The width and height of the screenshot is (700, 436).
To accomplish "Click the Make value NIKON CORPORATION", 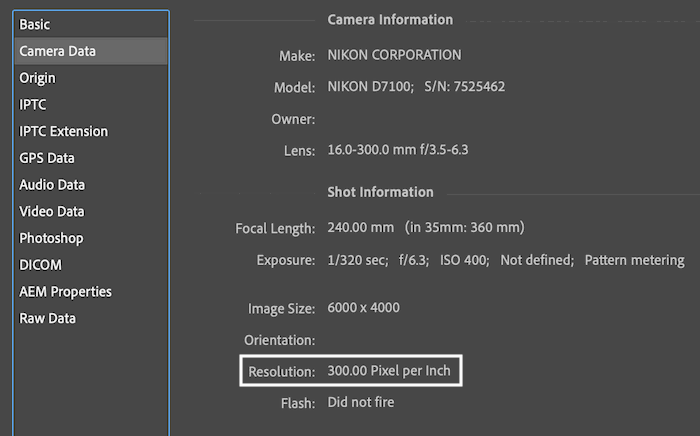I will [394, 55].
